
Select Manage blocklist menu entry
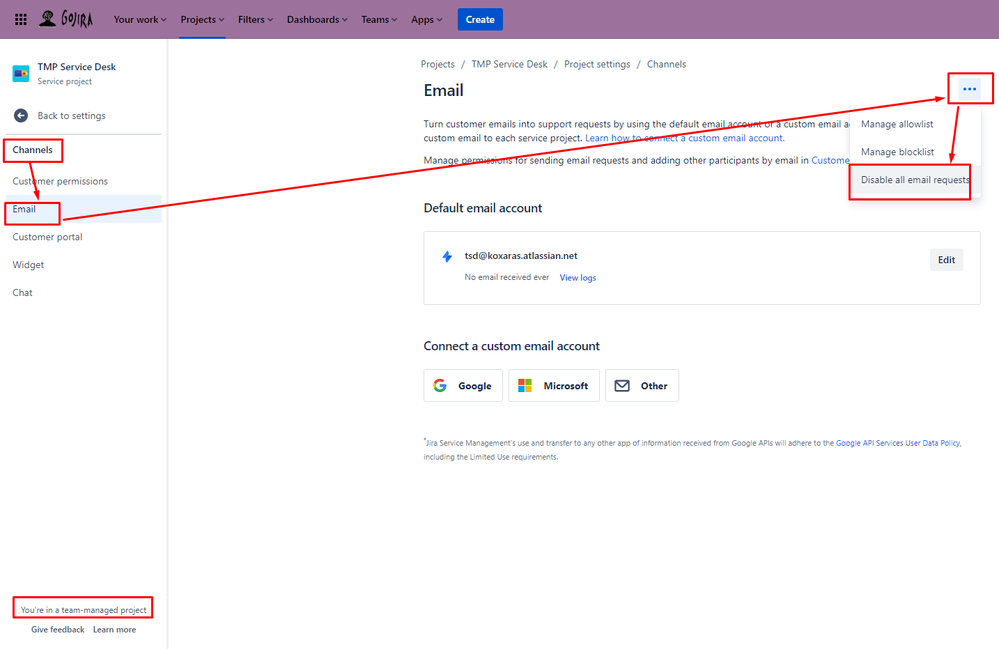[915, 152]
